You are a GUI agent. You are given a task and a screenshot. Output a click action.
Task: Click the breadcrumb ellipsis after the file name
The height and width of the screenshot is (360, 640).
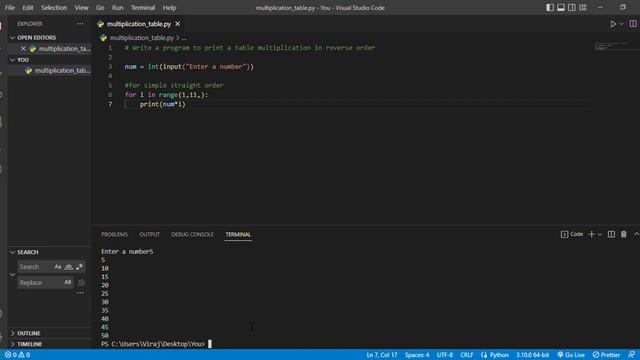point(184,38)
